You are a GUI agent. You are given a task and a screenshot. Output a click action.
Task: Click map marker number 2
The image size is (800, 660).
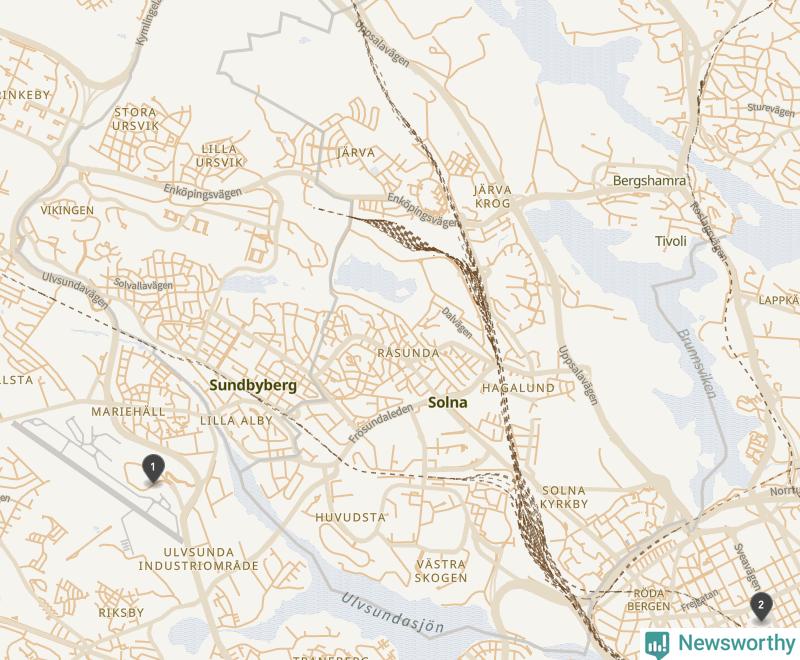[x=761, y=607]
